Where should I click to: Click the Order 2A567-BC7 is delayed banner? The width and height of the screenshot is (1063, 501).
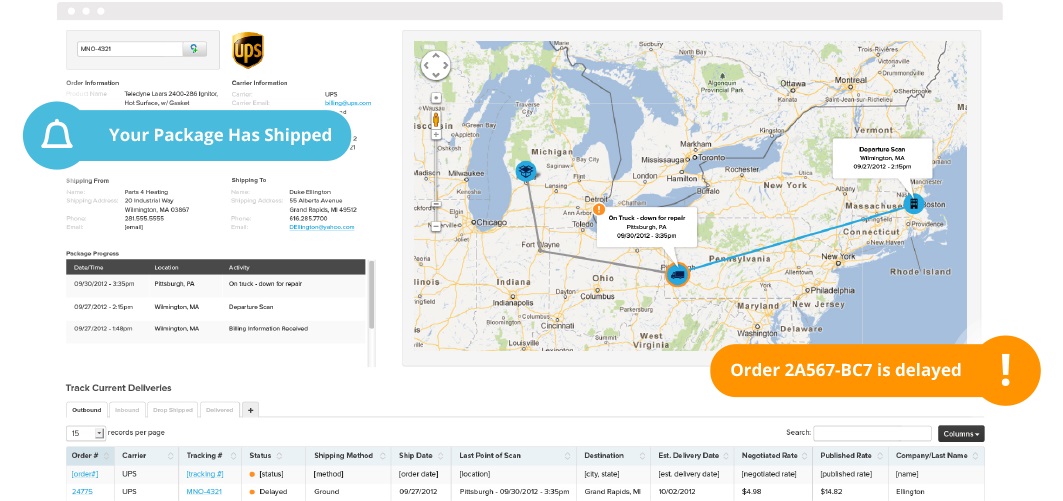[x=875, y=370]
